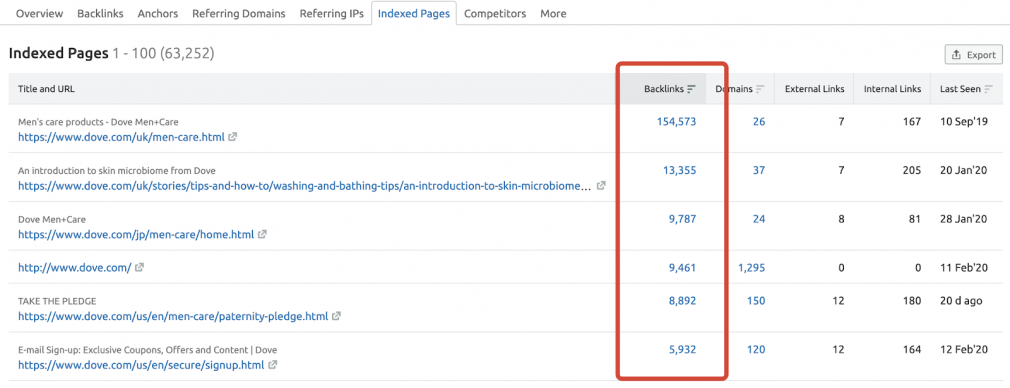Click the 1,295 domains value

coord(751,267)
